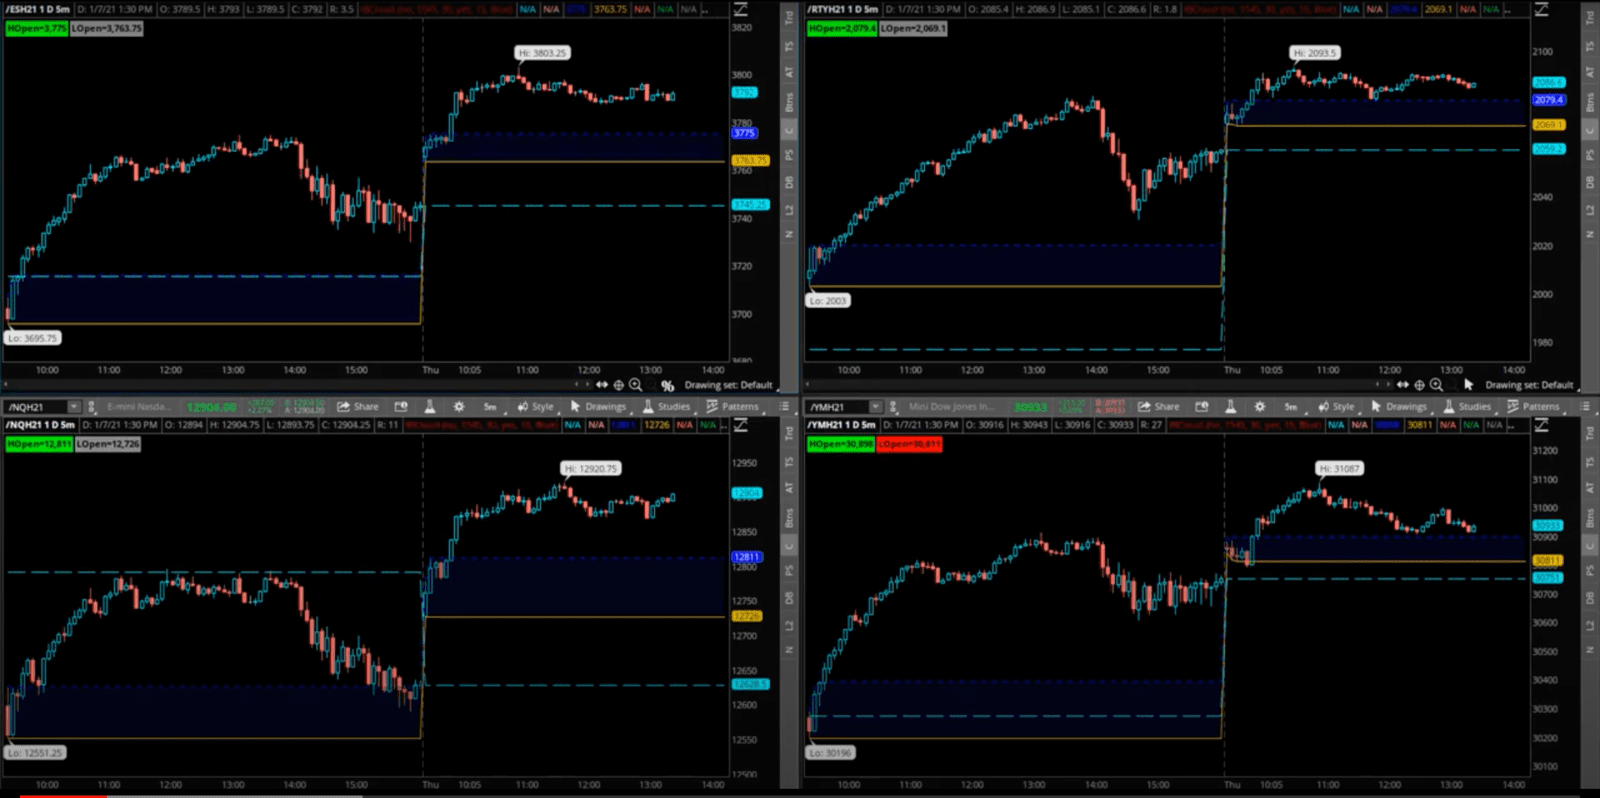Select pan arrows tool under /ESH21 chart
The image size is (1600, 798).
pyautogui.click(x=602, y=385)
